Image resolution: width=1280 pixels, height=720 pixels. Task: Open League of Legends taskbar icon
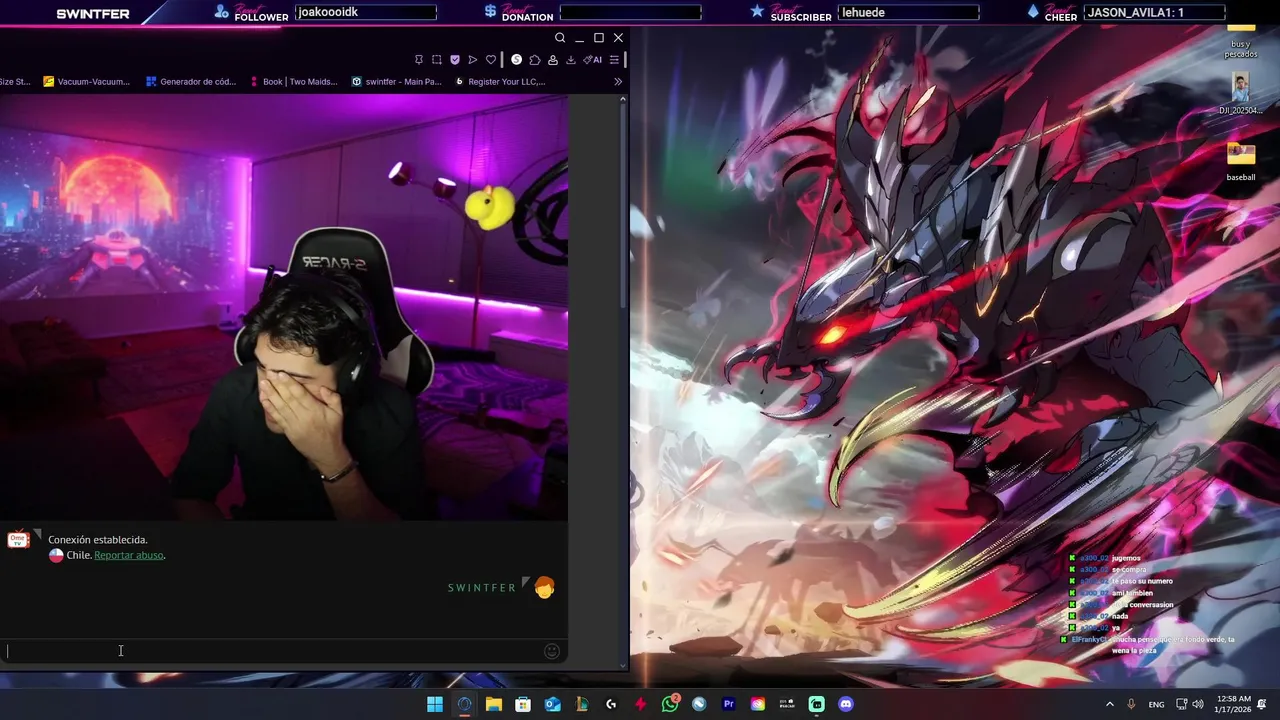pos(581,704)
